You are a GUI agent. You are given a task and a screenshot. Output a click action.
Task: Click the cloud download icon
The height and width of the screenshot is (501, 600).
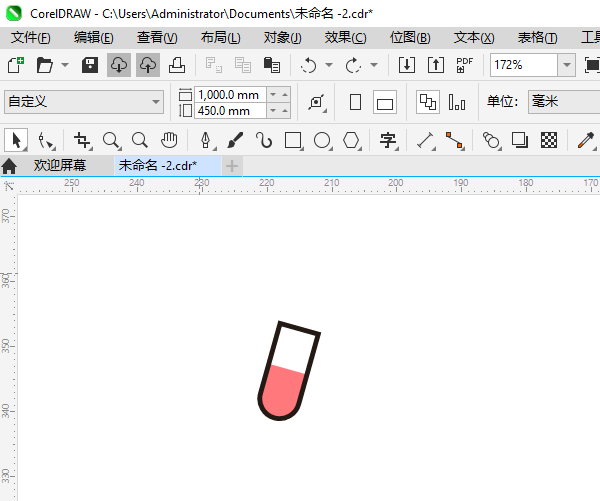pyautogui.click(x=119, y=65)
